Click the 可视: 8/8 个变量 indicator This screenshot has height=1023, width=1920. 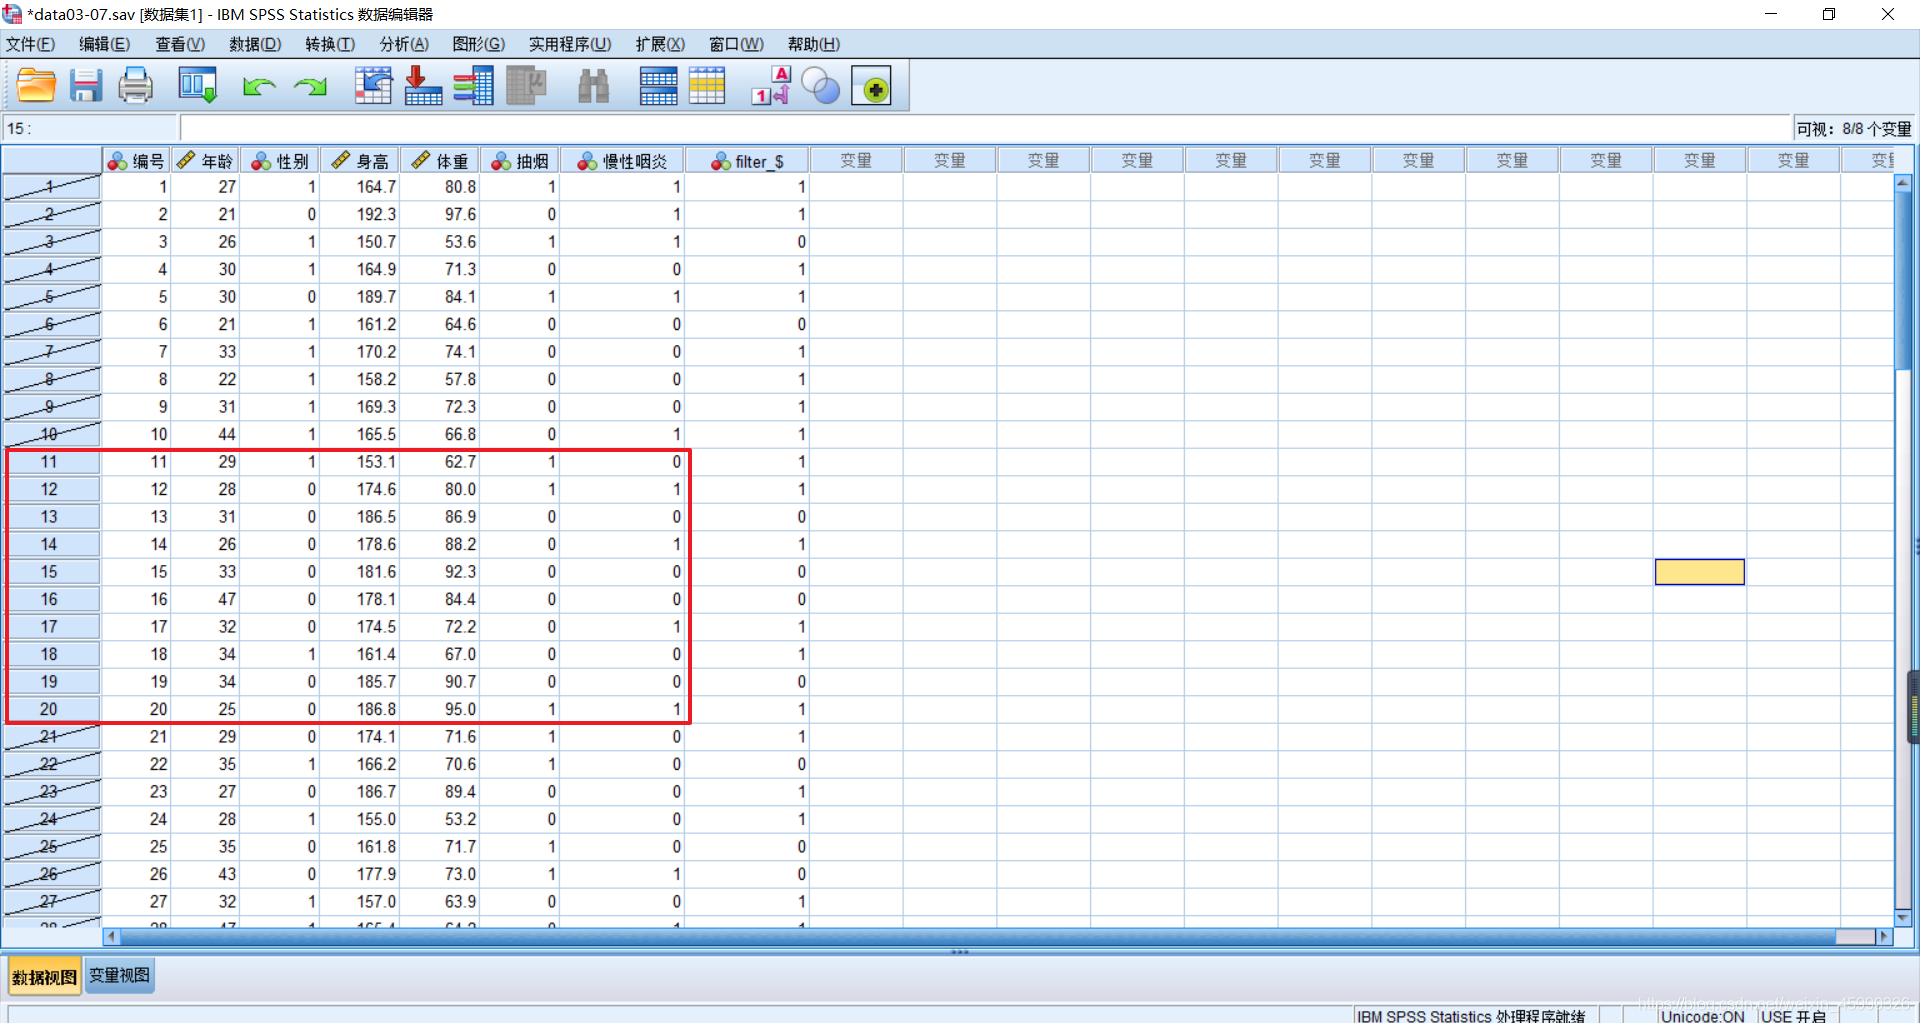click(1853, 129)
